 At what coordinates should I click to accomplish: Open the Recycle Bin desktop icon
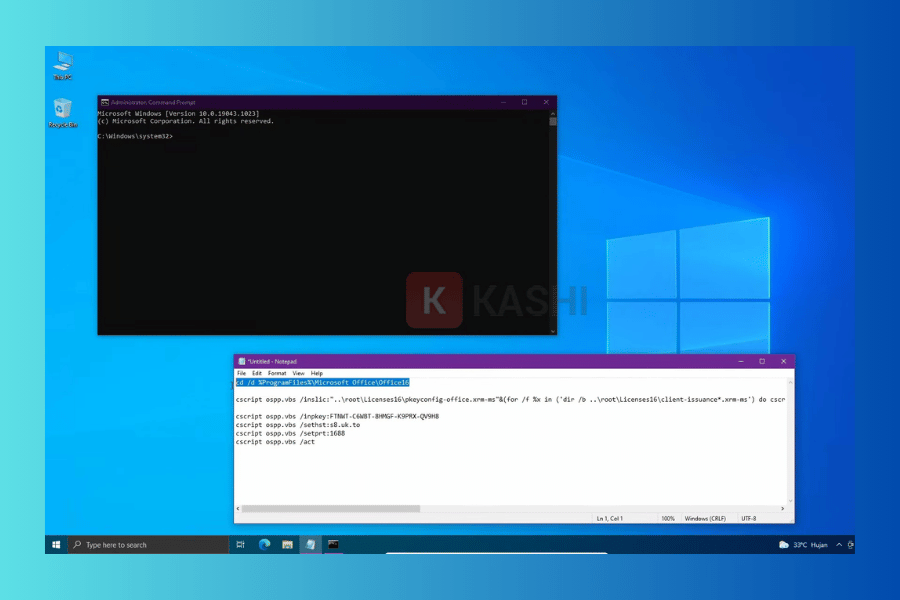[x=63, y=110]
